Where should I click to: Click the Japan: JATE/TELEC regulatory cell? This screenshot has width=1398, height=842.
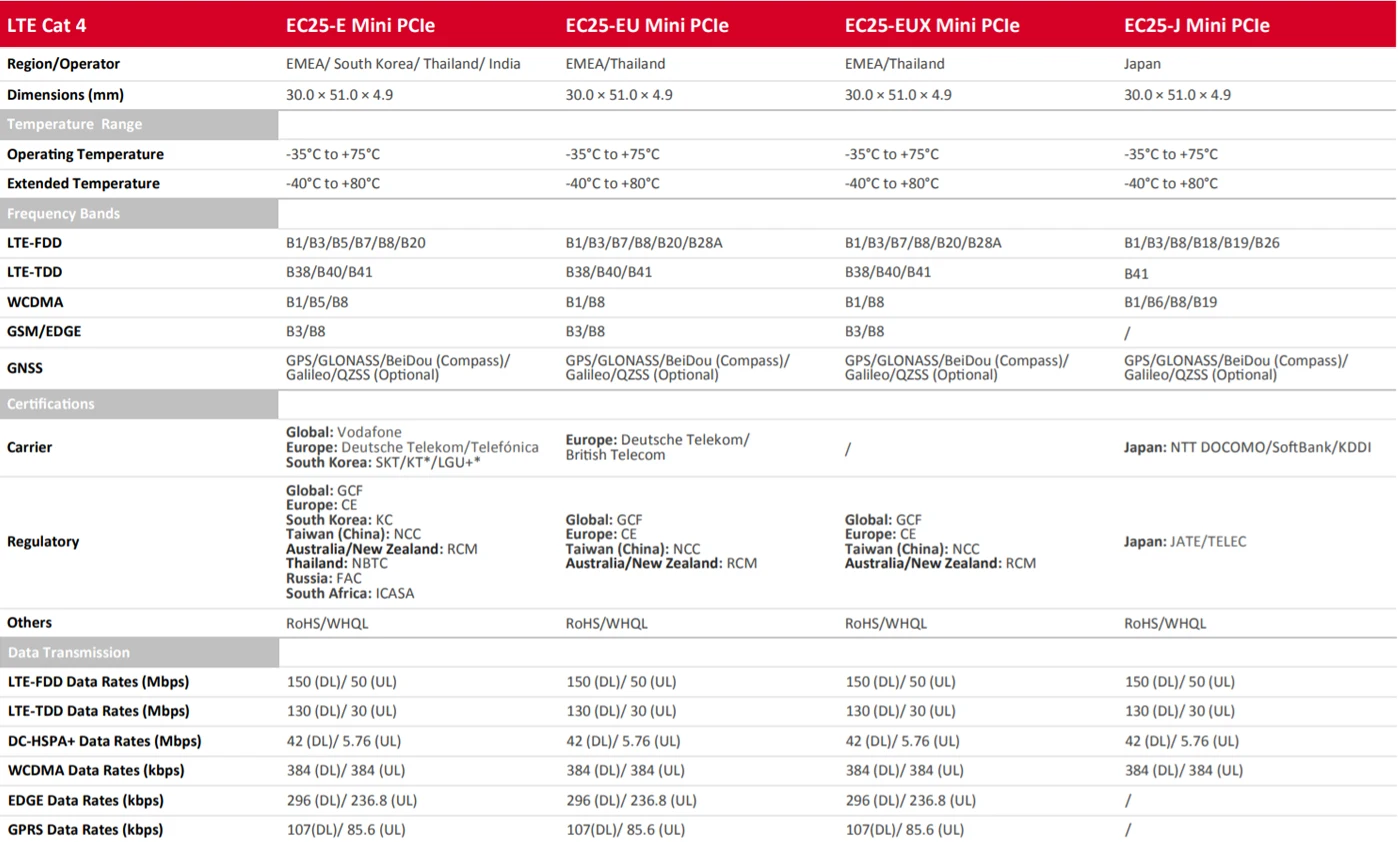[x=1186, y=541]
